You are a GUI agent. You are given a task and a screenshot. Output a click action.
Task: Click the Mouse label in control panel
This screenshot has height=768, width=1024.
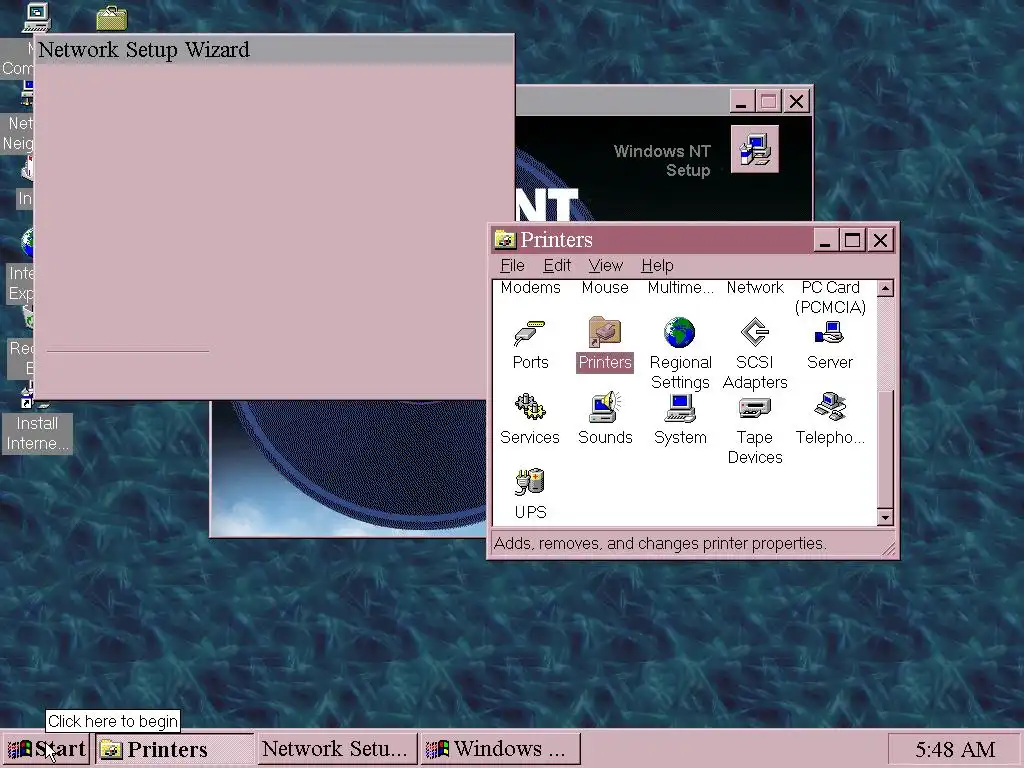click(605, 287)
